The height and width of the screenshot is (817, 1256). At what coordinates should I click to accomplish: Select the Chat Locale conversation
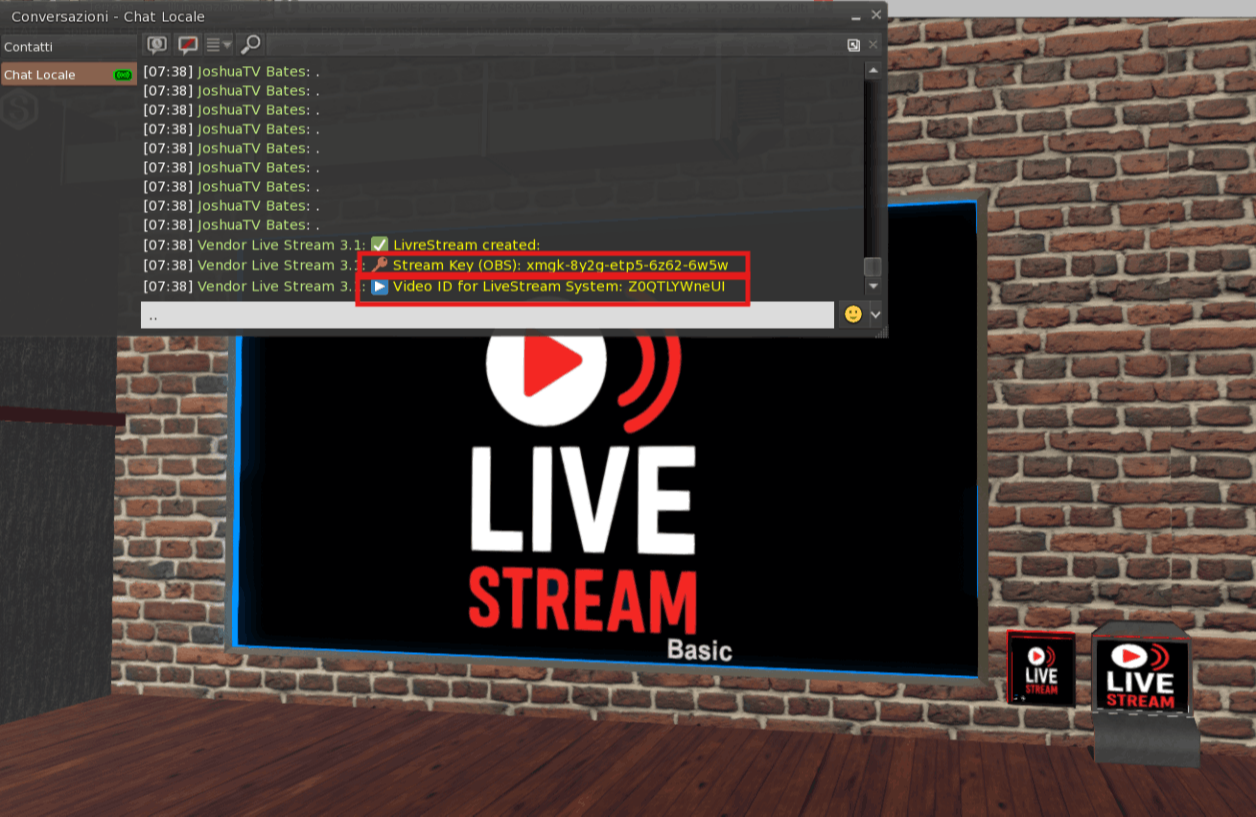pos(68,75)
